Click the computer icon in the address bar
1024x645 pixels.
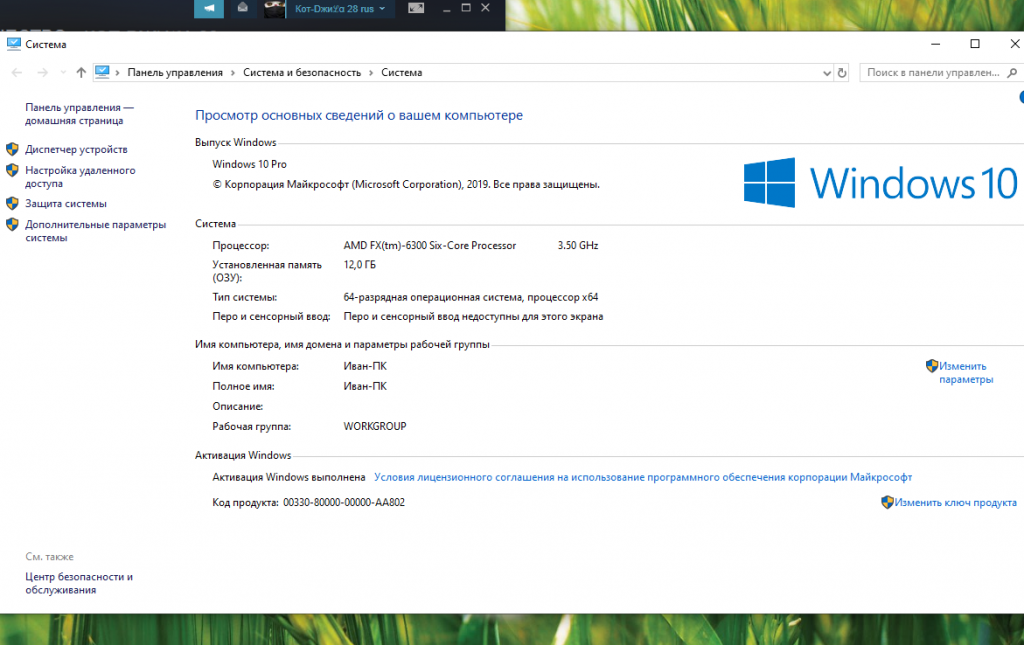102,72
